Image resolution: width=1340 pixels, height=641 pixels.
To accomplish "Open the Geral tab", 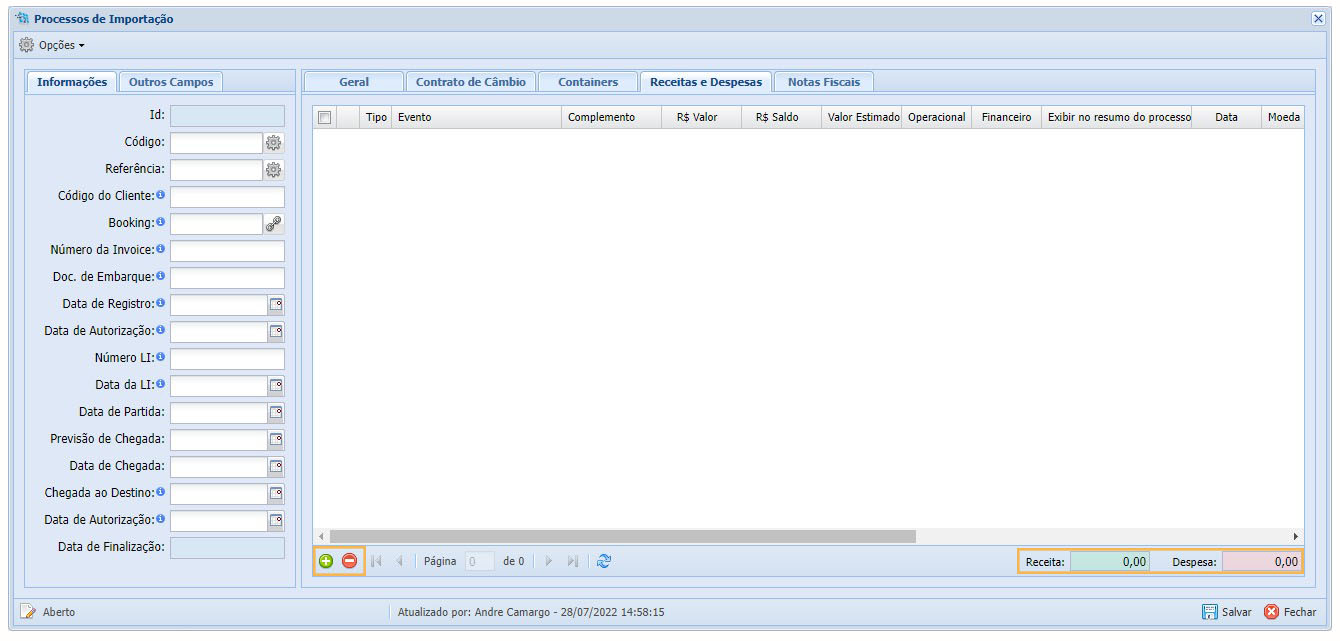I will click(354, 82).
